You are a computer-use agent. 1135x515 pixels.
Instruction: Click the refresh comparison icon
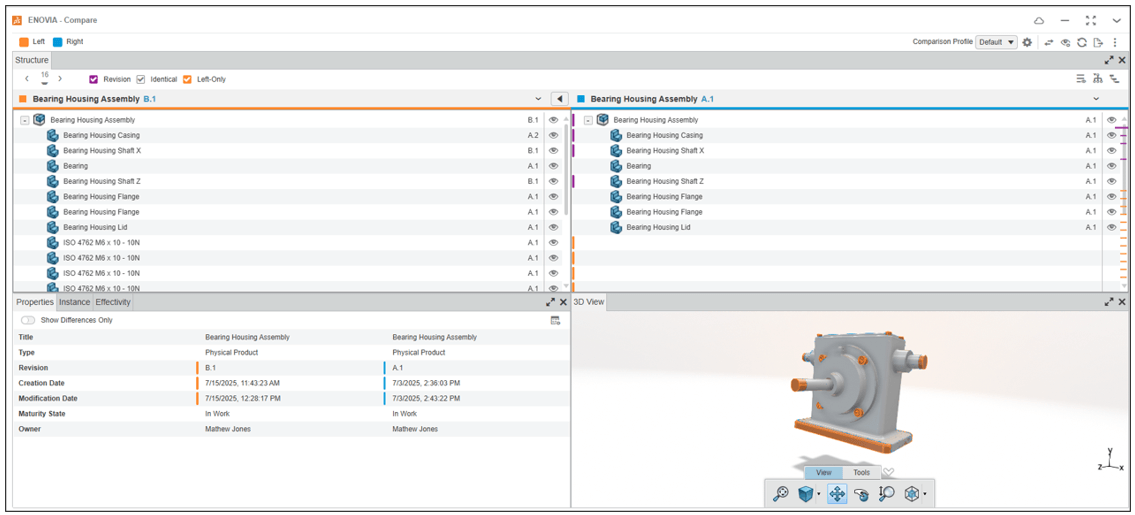pyautogui.click(x=1082, y=42)
